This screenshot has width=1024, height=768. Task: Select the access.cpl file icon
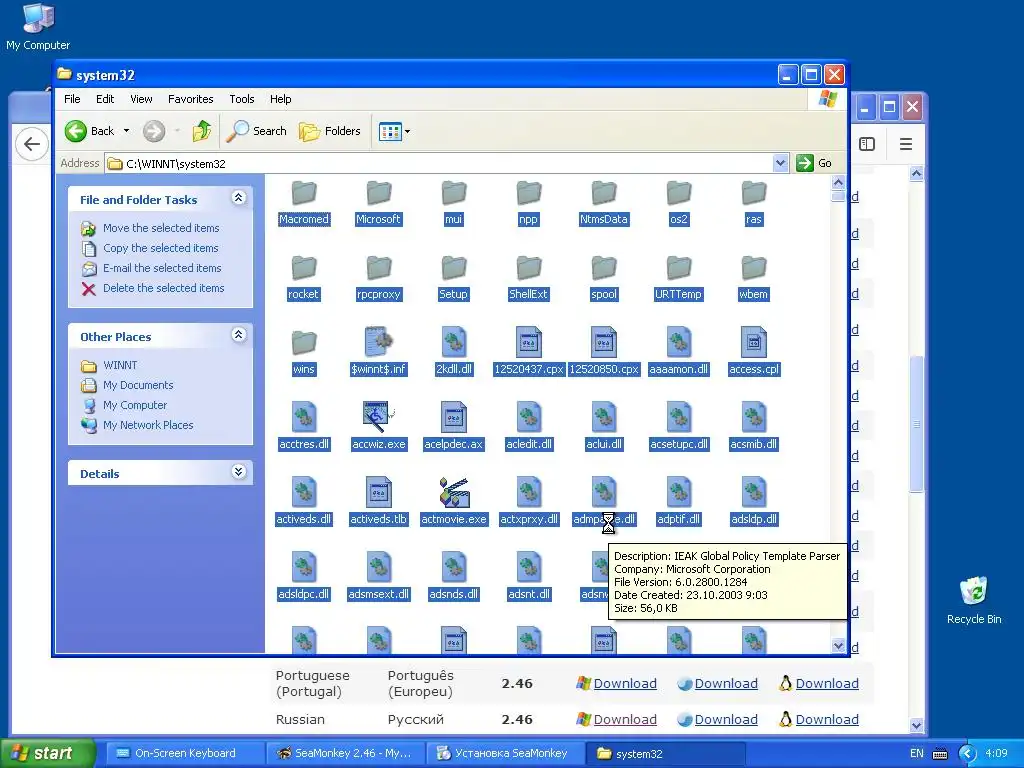754,342
